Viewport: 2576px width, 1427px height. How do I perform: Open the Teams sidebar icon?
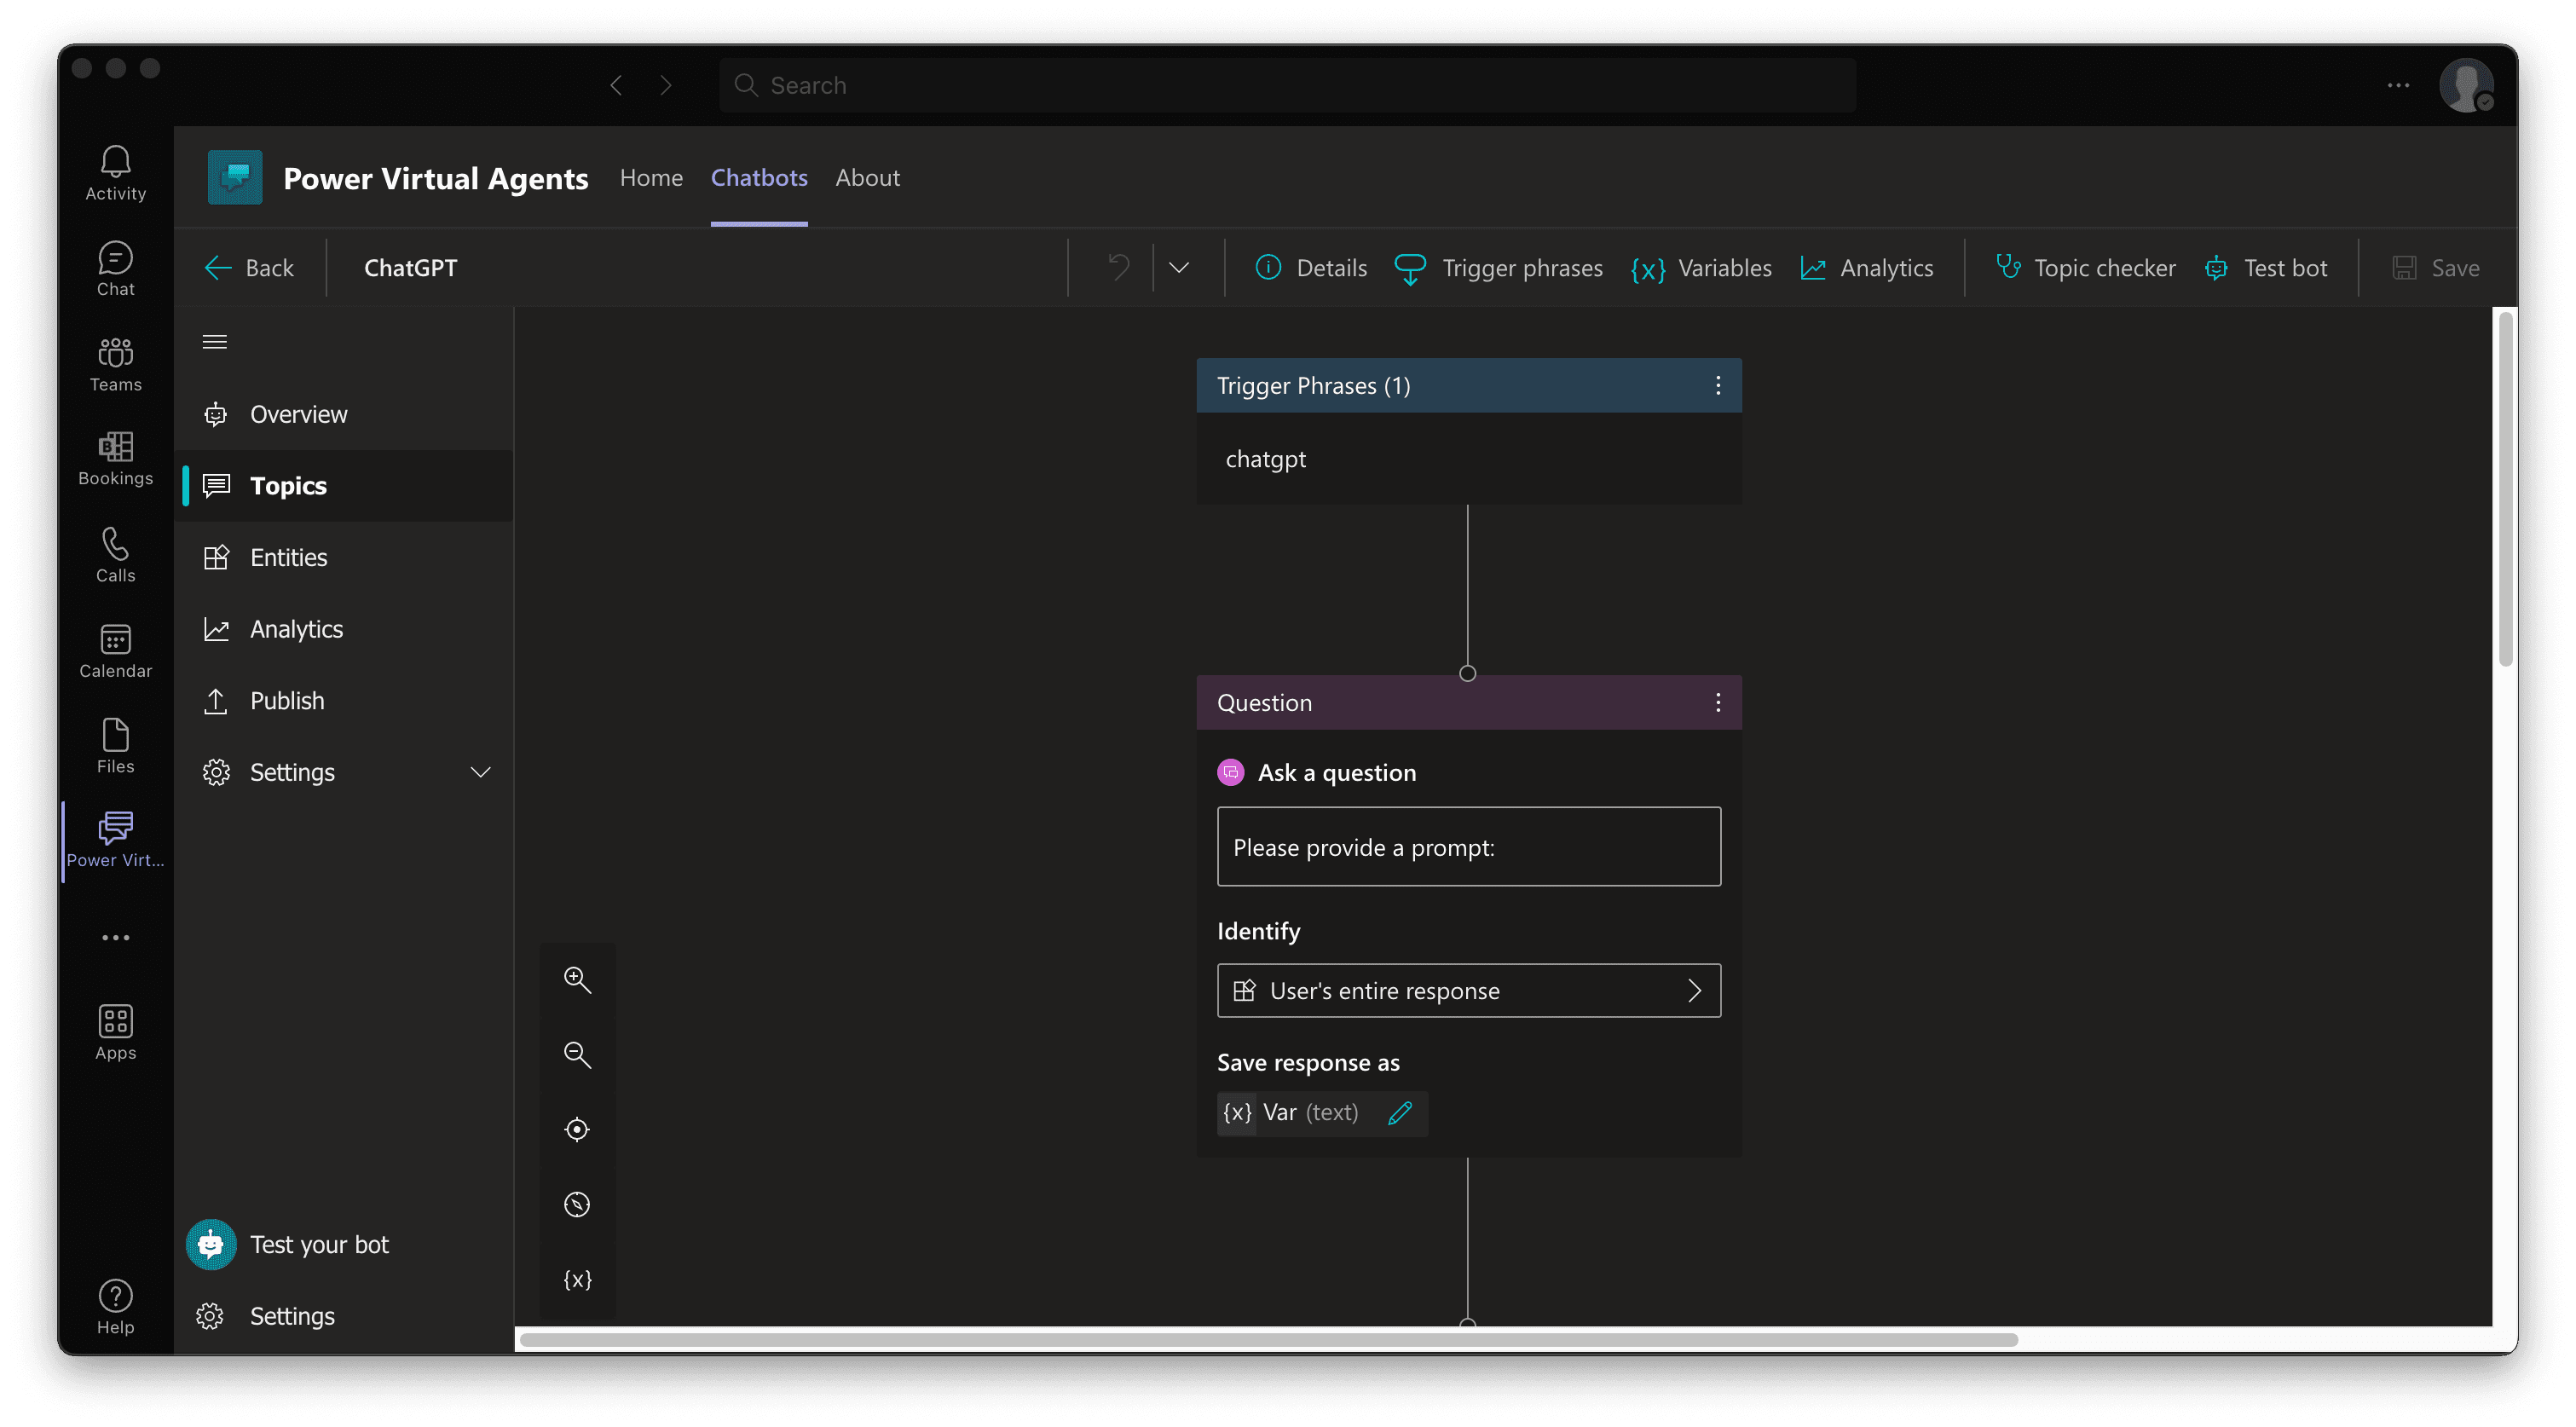point(115,365)
